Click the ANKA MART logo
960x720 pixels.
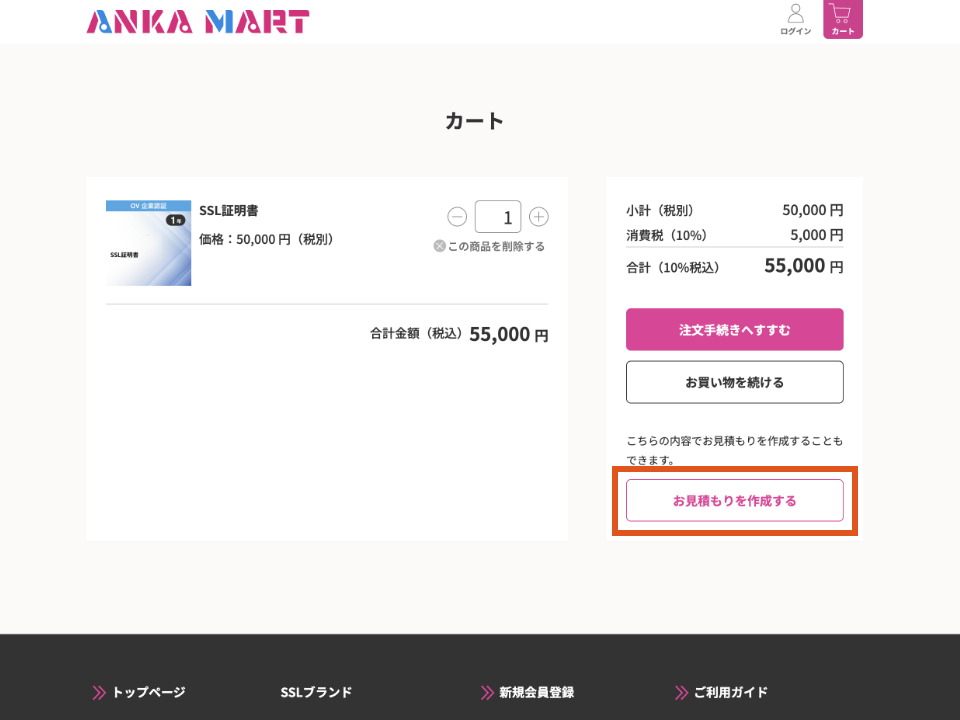click(x=198, y=21)
